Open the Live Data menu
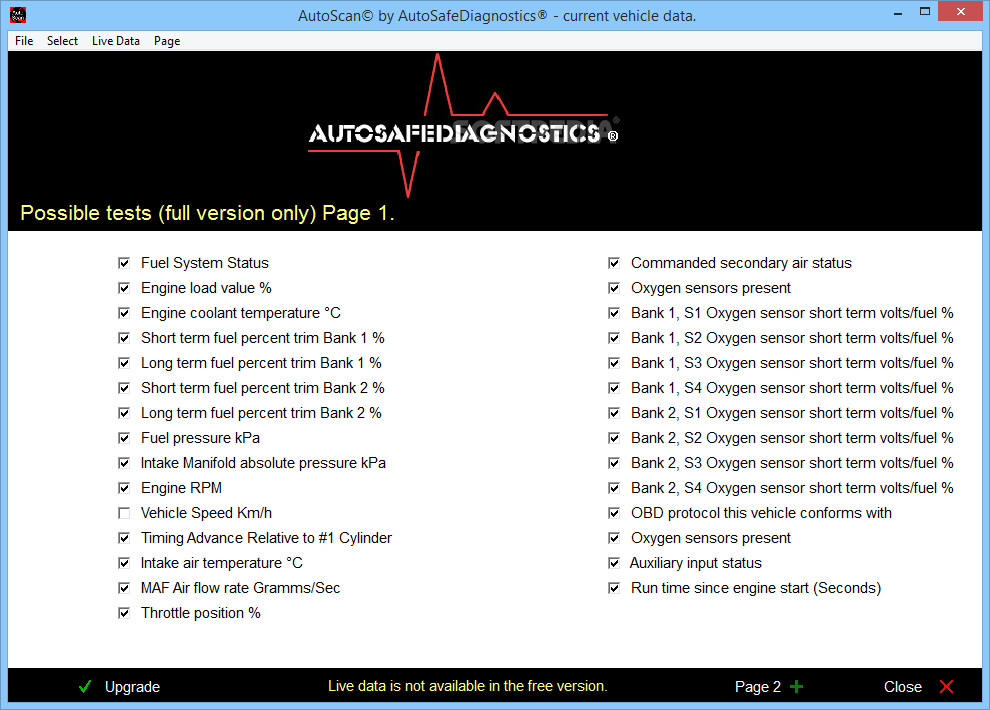 tap(115, 41)
